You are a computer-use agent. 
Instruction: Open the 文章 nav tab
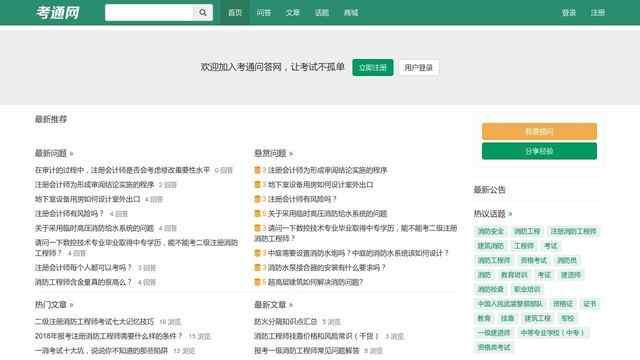pos(293,13)
